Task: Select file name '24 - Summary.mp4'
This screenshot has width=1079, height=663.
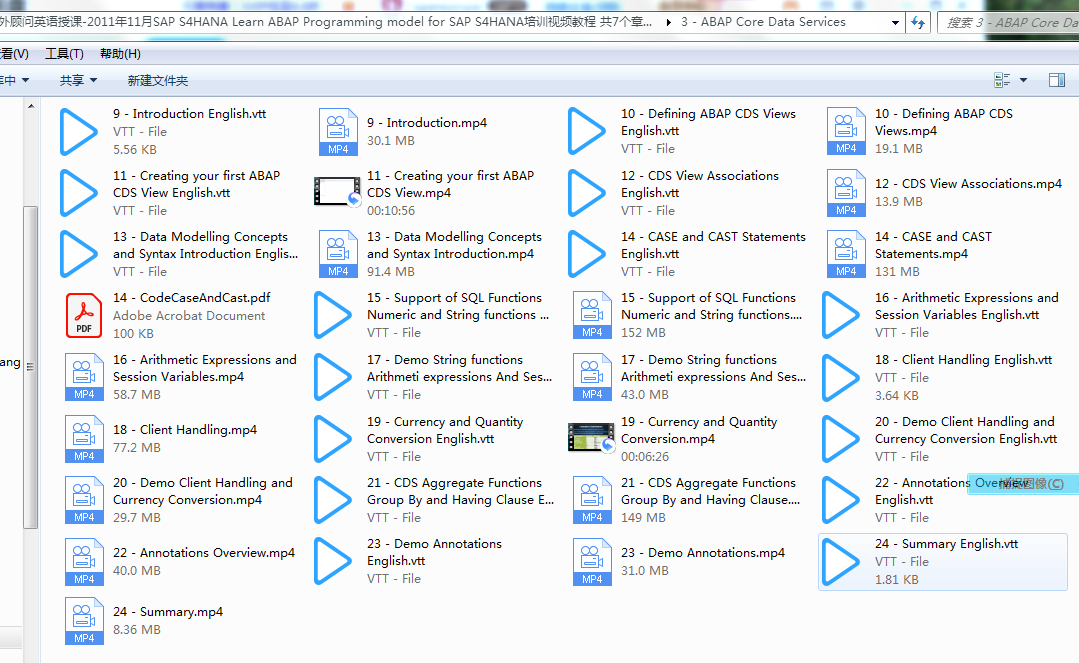Action: (168, 612)
